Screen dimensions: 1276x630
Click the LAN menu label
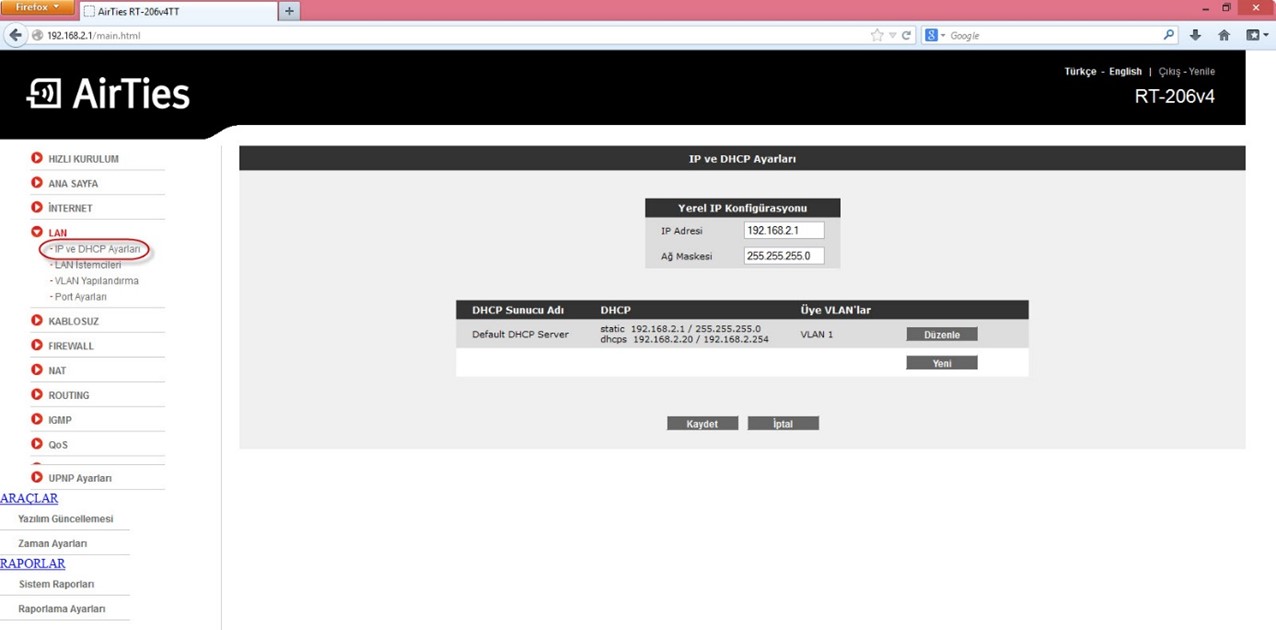(x=57, y=233)
